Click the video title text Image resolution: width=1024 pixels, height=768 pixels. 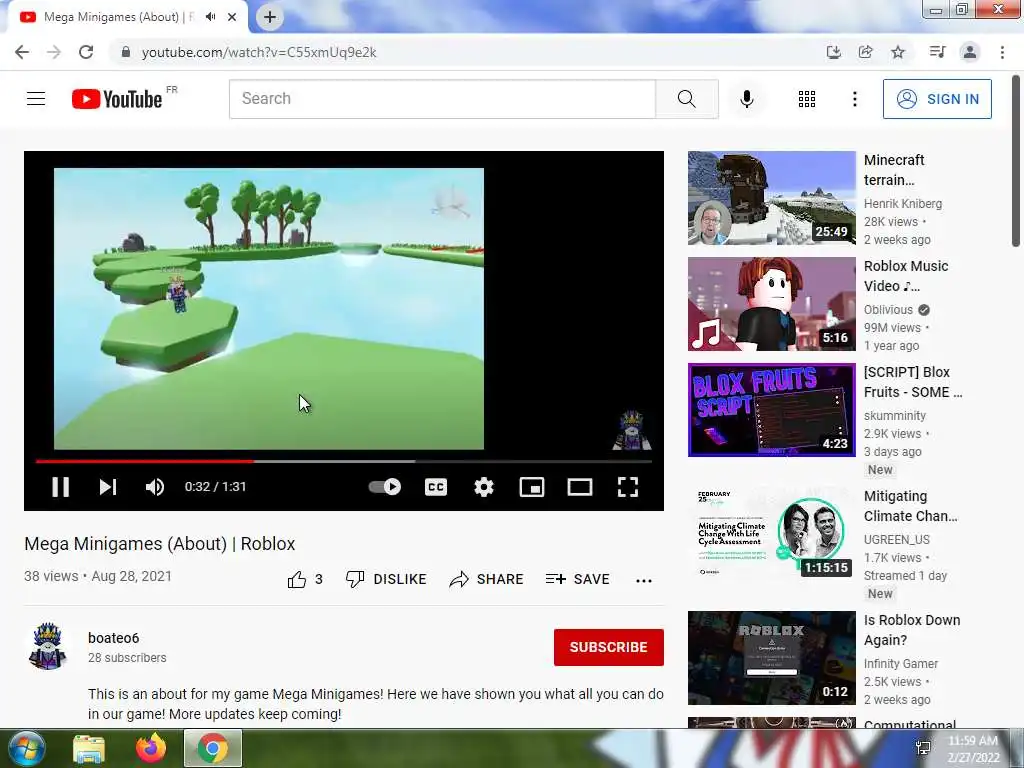click(x=159, y=544)
